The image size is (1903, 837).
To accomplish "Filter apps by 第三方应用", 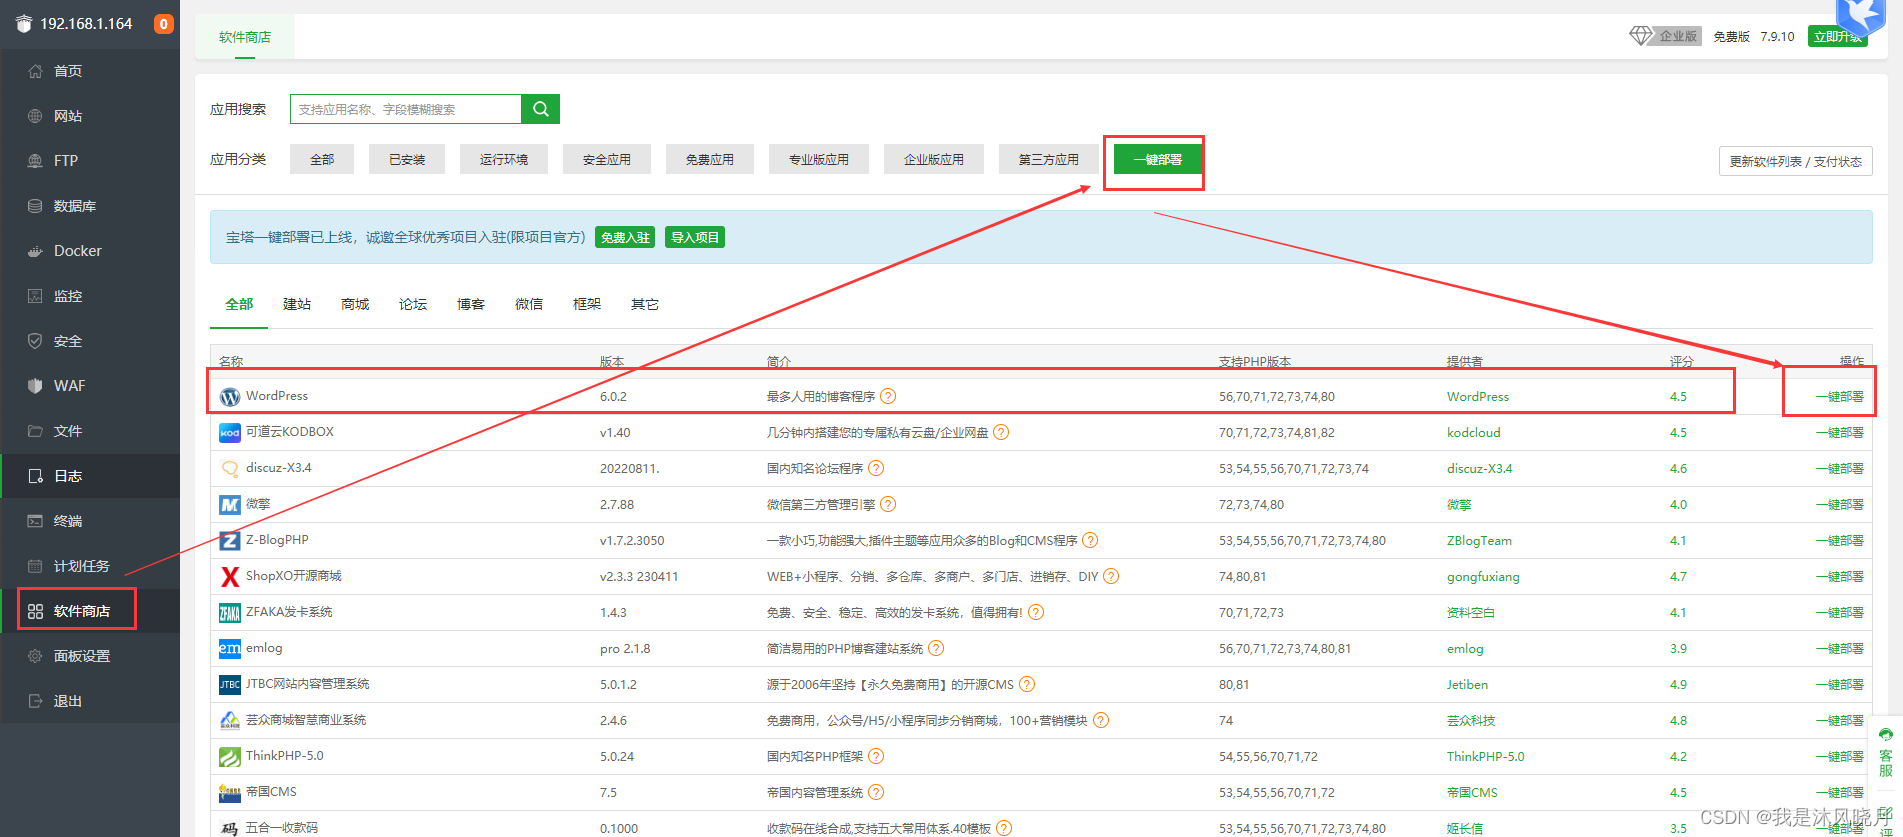I will tap(1049, 159).
